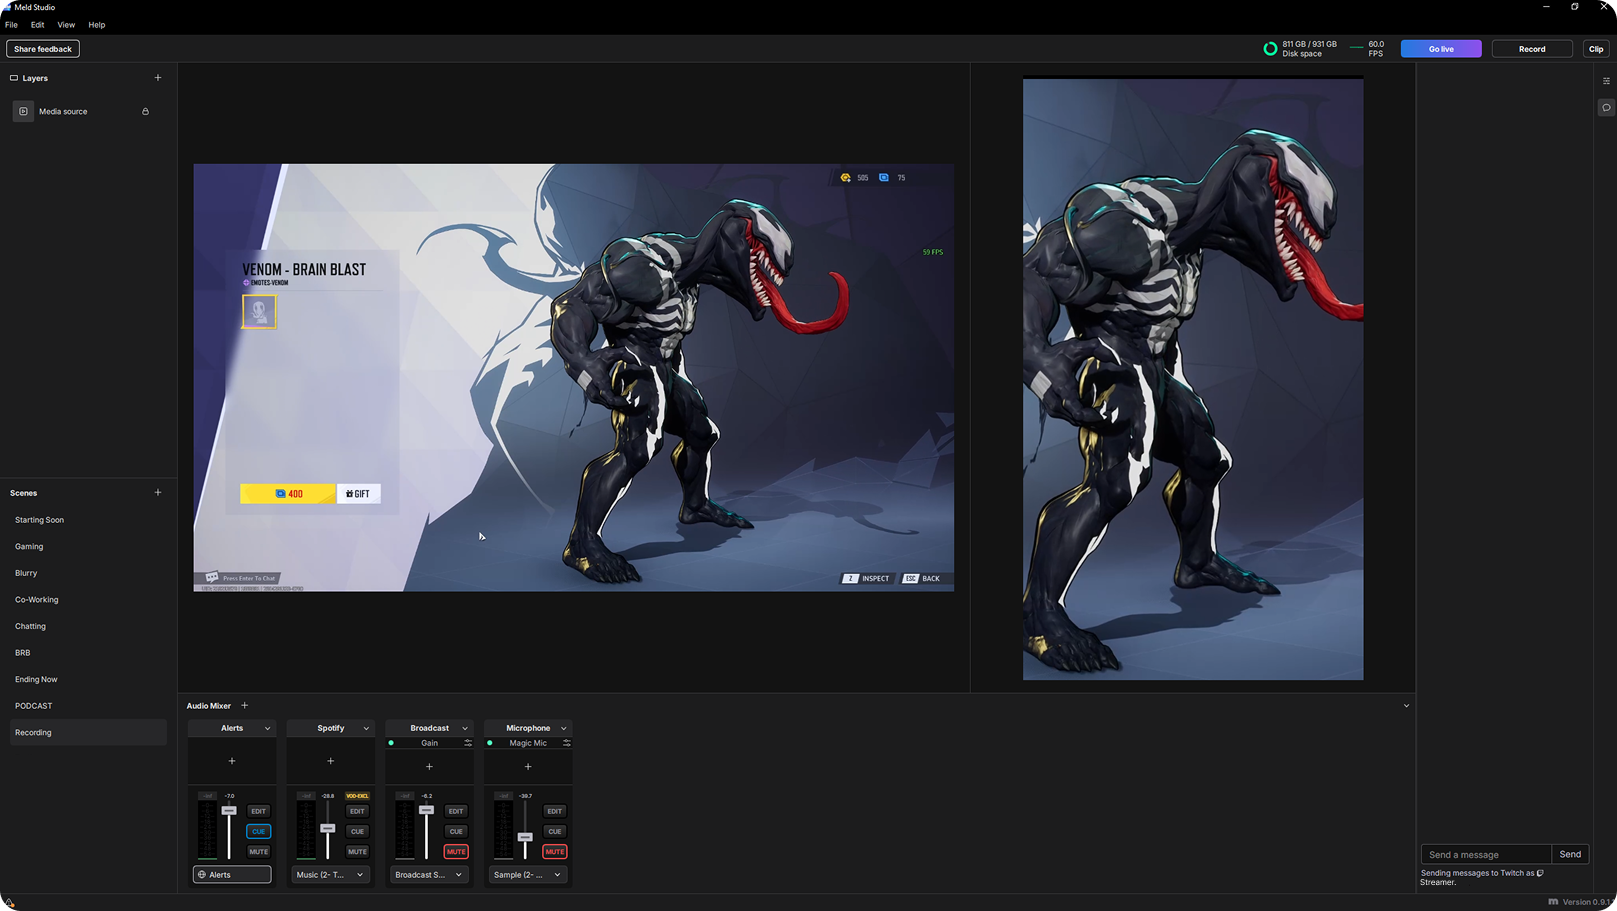This screenshot has height=911, width=1617.
Task: Click the Microphone track volume fader handle
Action: coord(525,837)
